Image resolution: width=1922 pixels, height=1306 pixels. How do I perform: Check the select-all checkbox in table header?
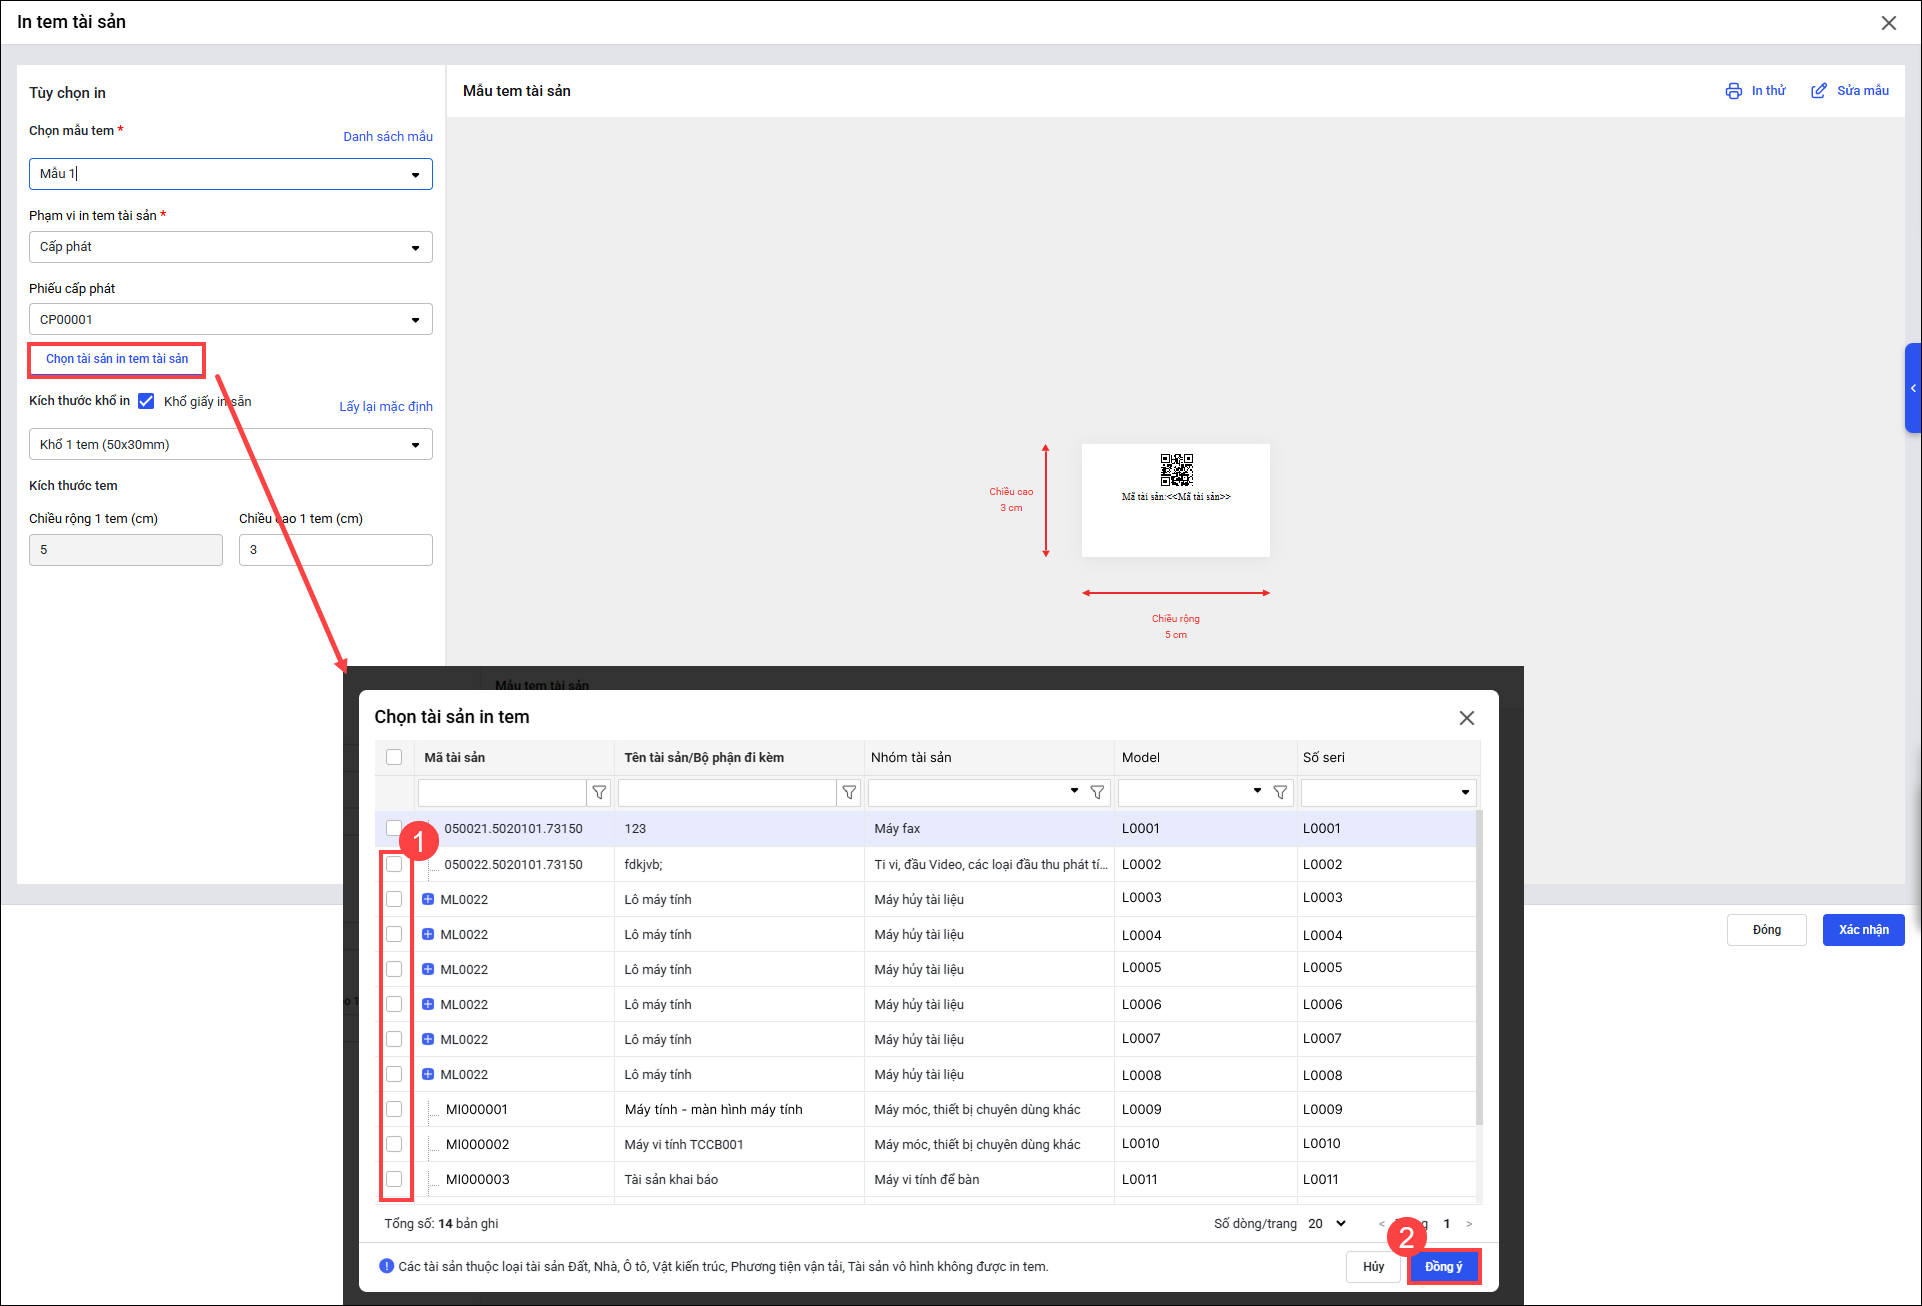pyautogui.click(x=394, y=757)
